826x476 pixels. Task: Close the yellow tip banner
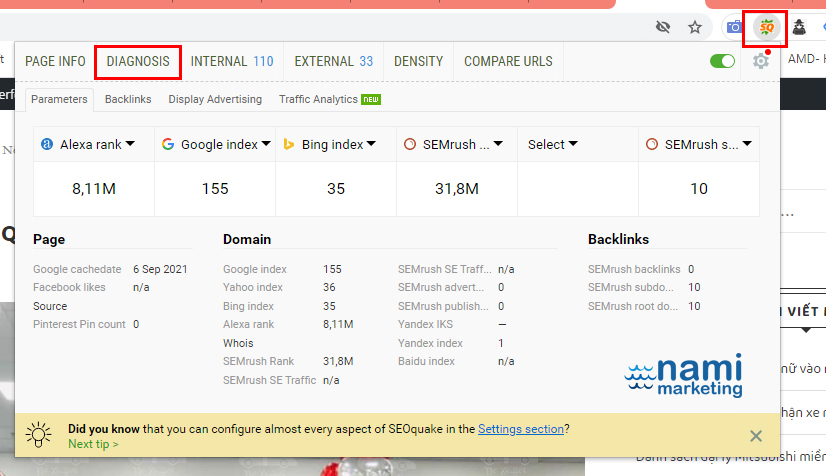[756, 436]
